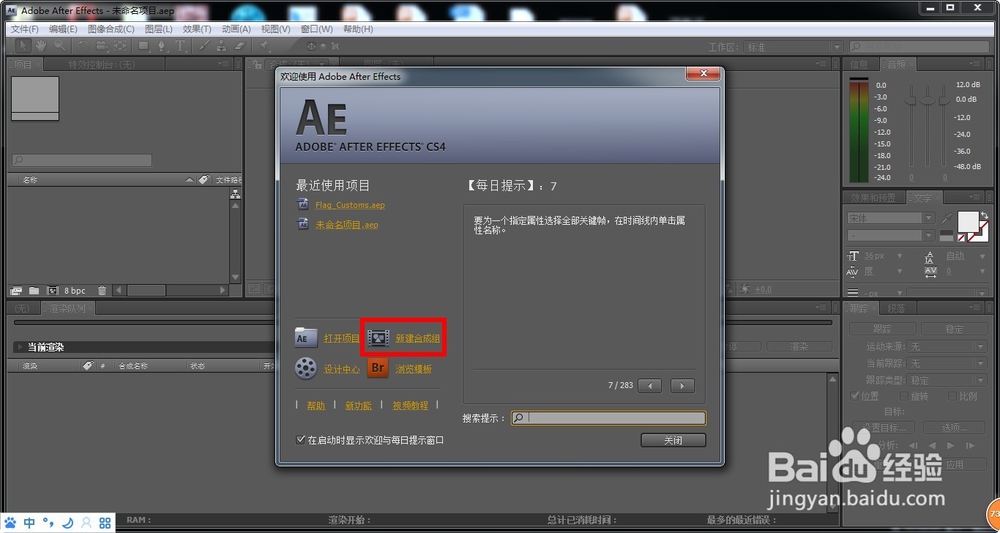Toggle show welcome window at startup checkbox
This screenshot has width=1000, height=533.
[301, 440]
